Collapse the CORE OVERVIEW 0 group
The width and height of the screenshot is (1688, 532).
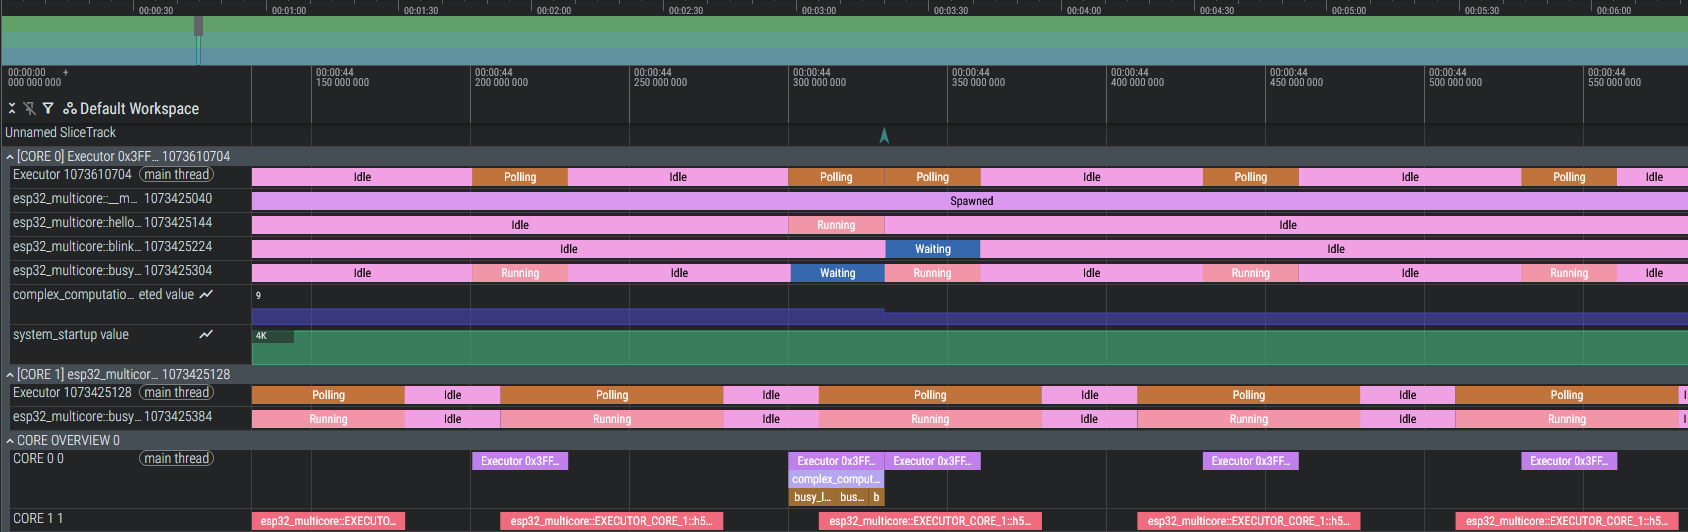pyautogui.click(x=10, y=441)
